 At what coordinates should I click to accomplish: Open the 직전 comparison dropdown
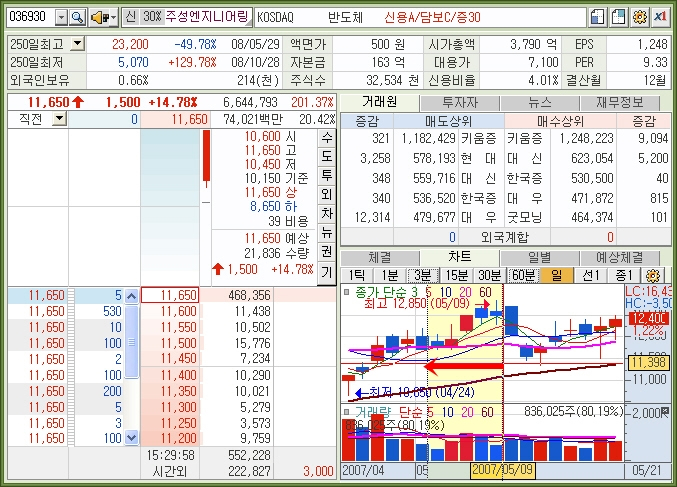click(x=58, y=119)
